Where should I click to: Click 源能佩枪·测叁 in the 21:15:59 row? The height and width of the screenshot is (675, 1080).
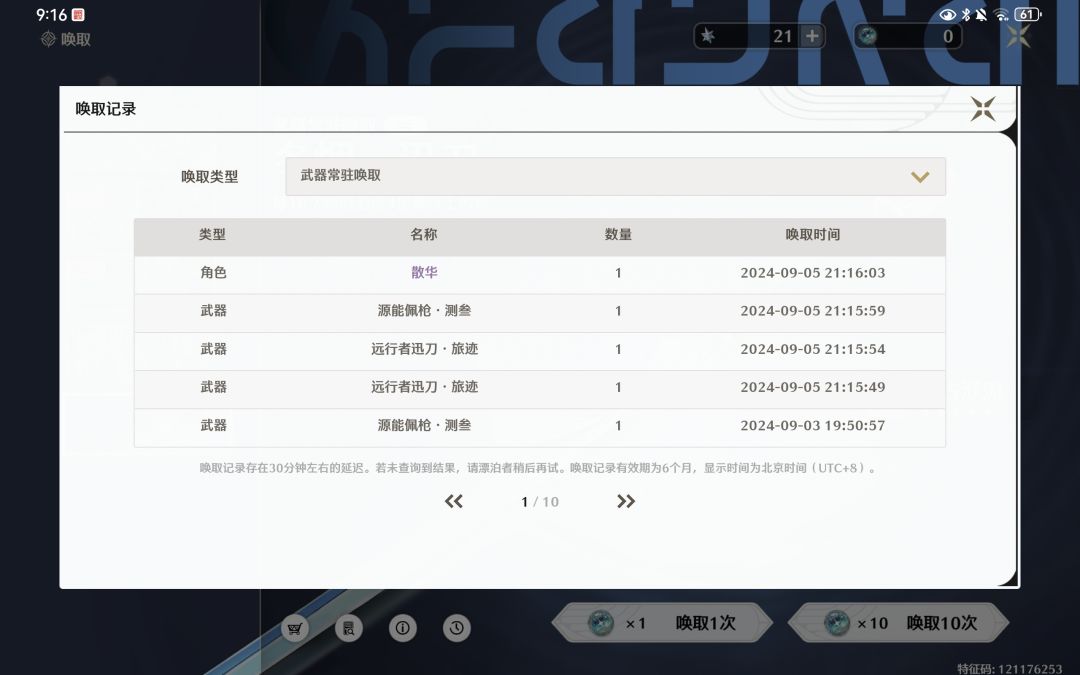point(424,311)
